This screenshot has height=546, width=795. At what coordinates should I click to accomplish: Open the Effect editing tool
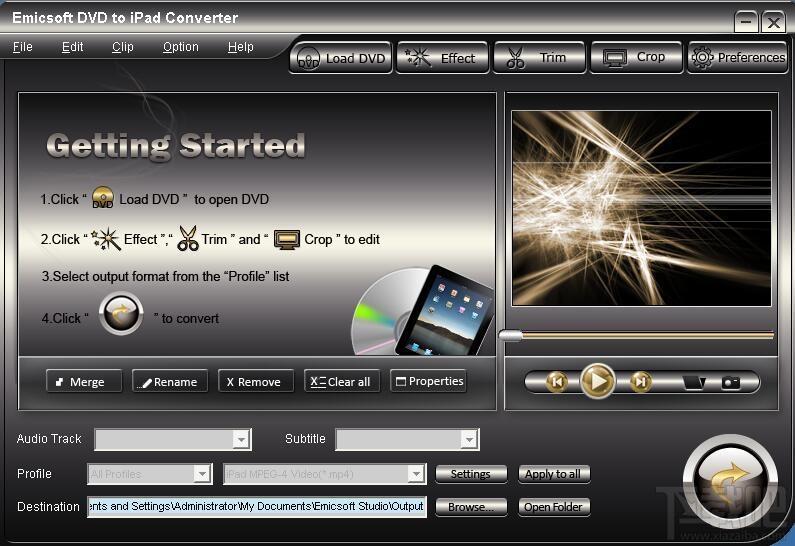(x=442, y=58)
